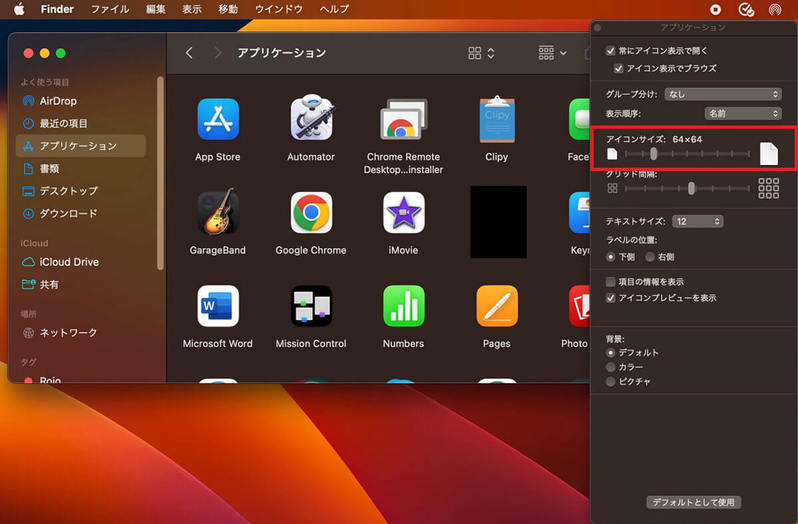Image resolution: width=798 pixels, height=524 pixels.
Task: Open the Clipy clipboard app icon
Action: pyautogui.click(x=497, y=119)
